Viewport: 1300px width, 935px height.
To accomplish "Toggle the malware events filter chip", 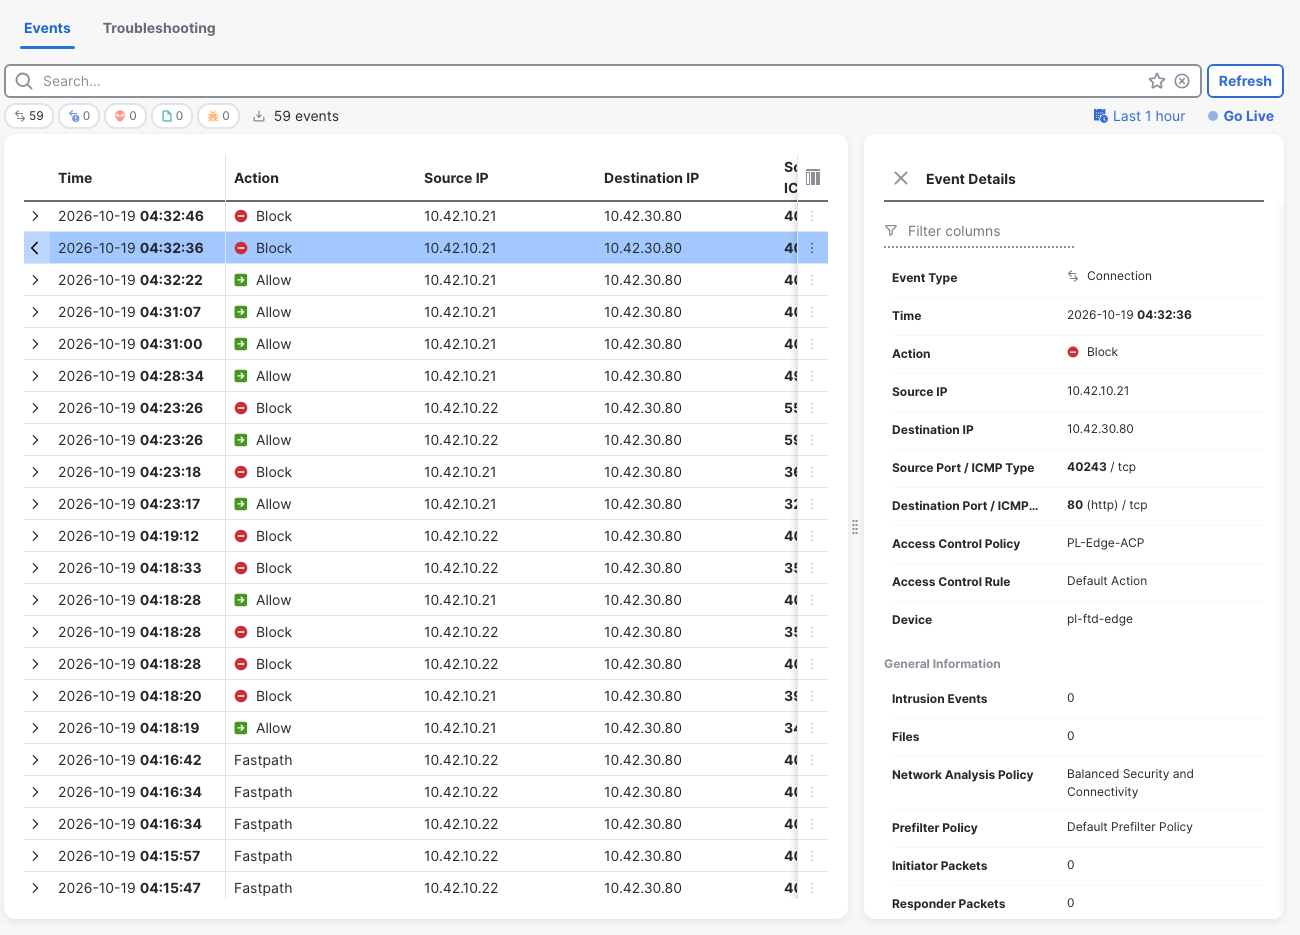I will [125, 116].
